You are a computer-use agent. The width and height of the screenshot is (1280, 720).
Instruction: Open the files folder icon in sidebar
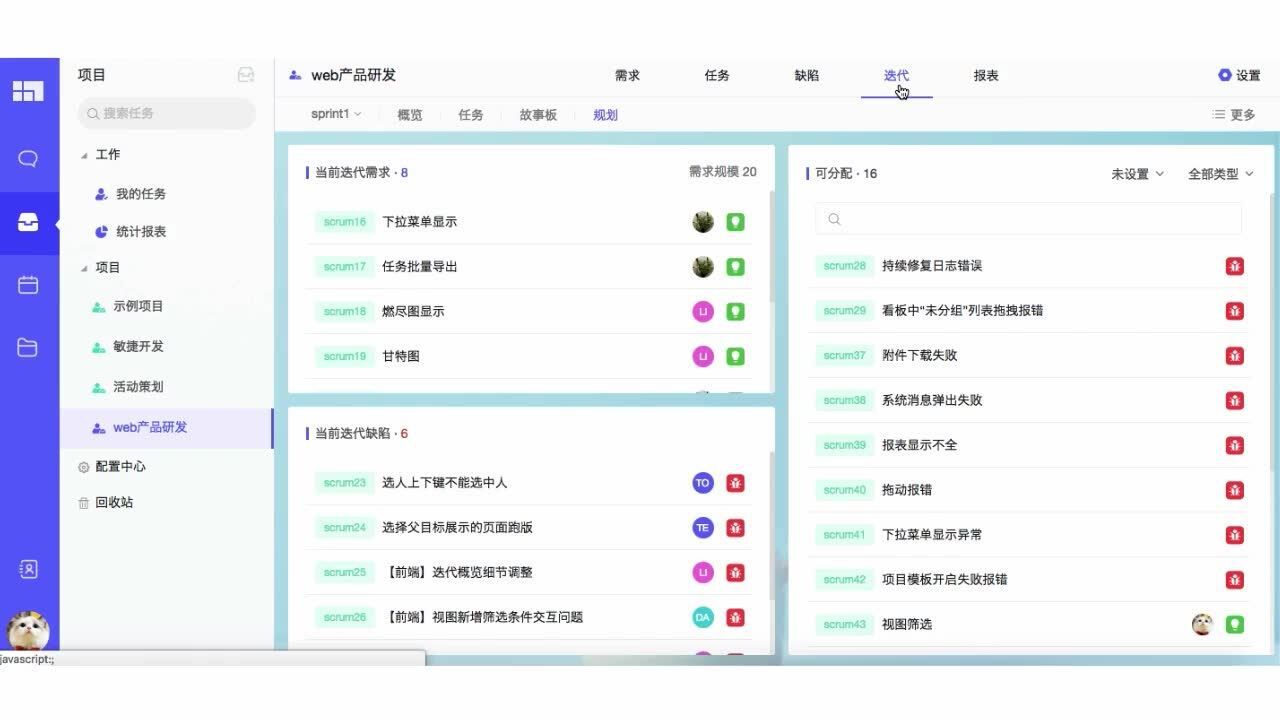[x=29, y=347]
